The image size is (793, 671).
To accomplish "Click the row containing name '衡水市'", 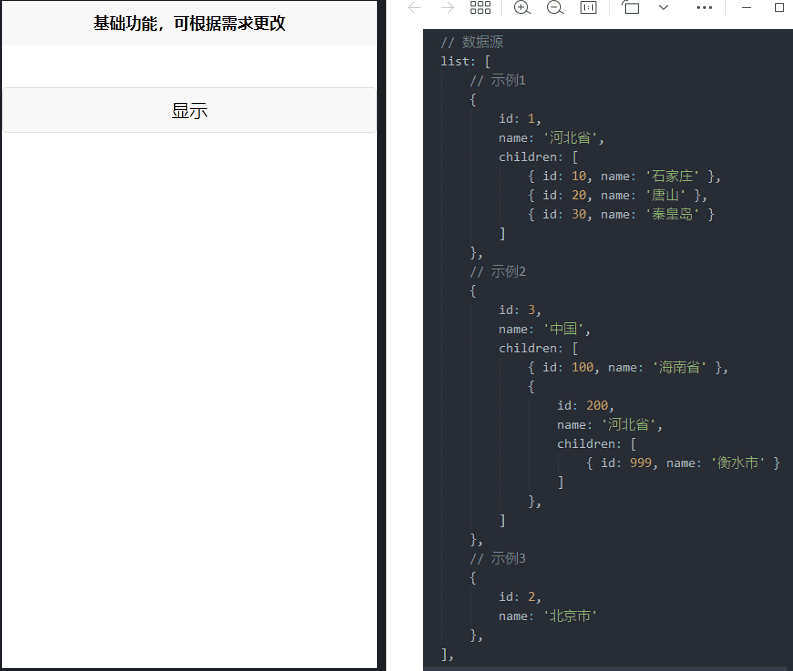I will point(683,463).
